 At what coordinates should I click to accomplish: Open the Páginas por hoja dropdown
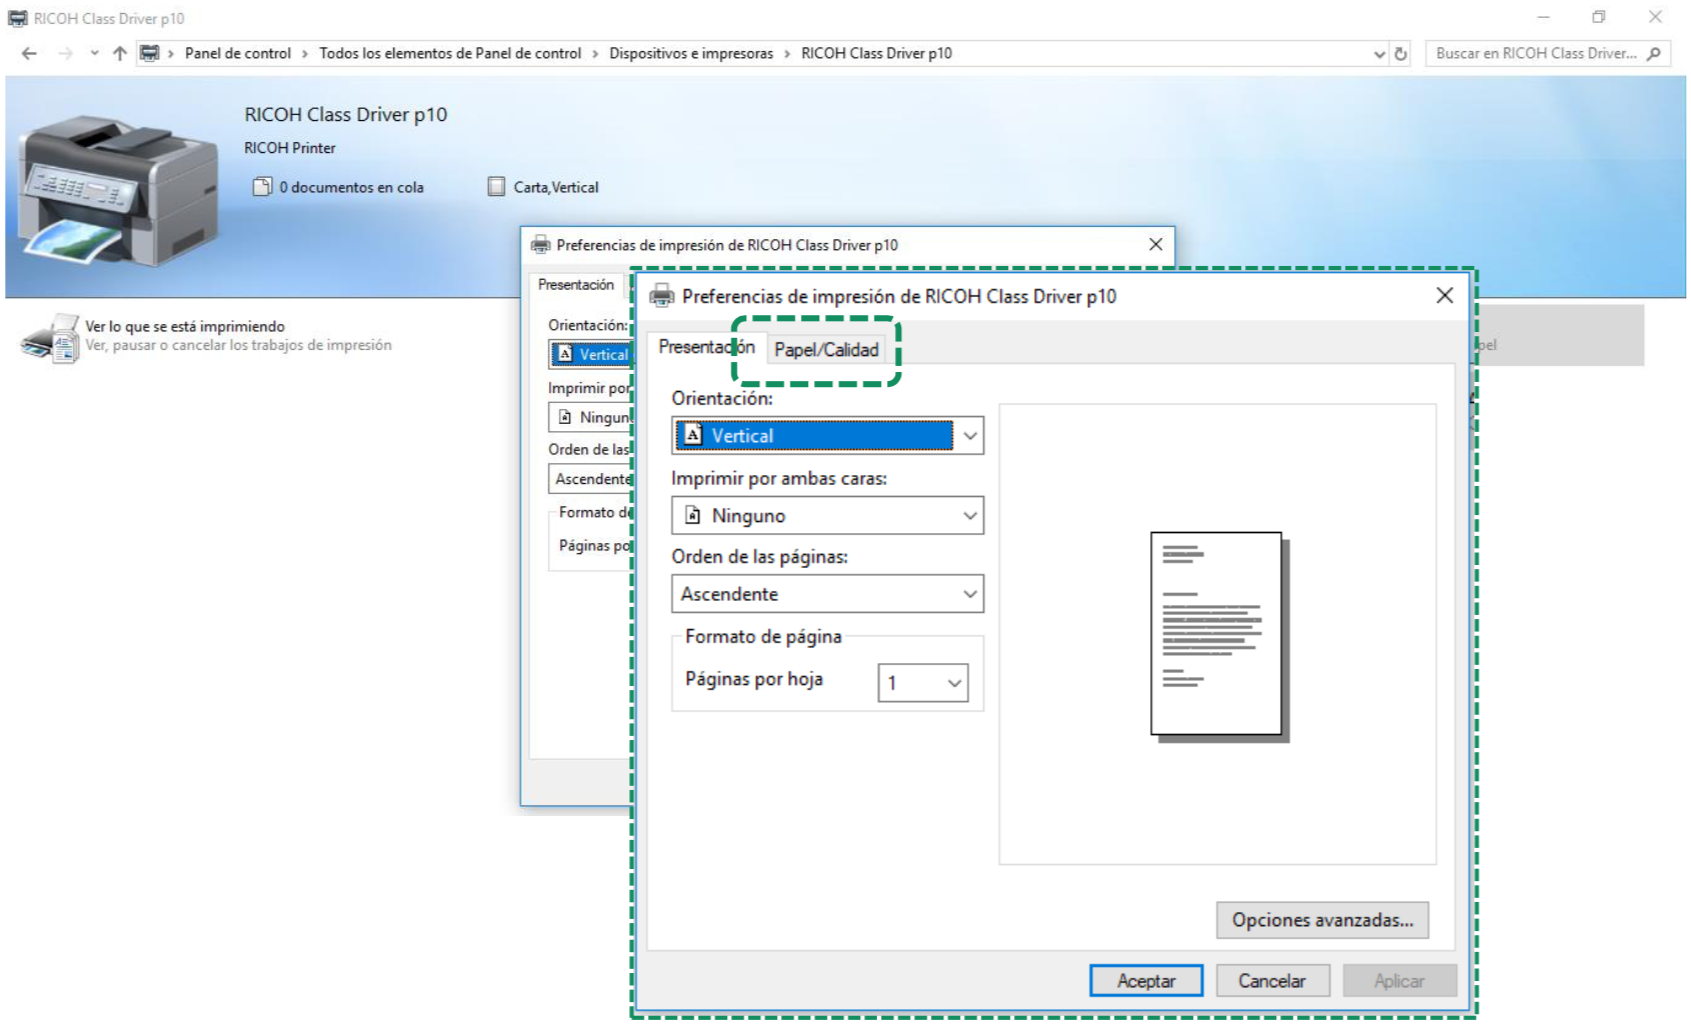tap(923, 682)
